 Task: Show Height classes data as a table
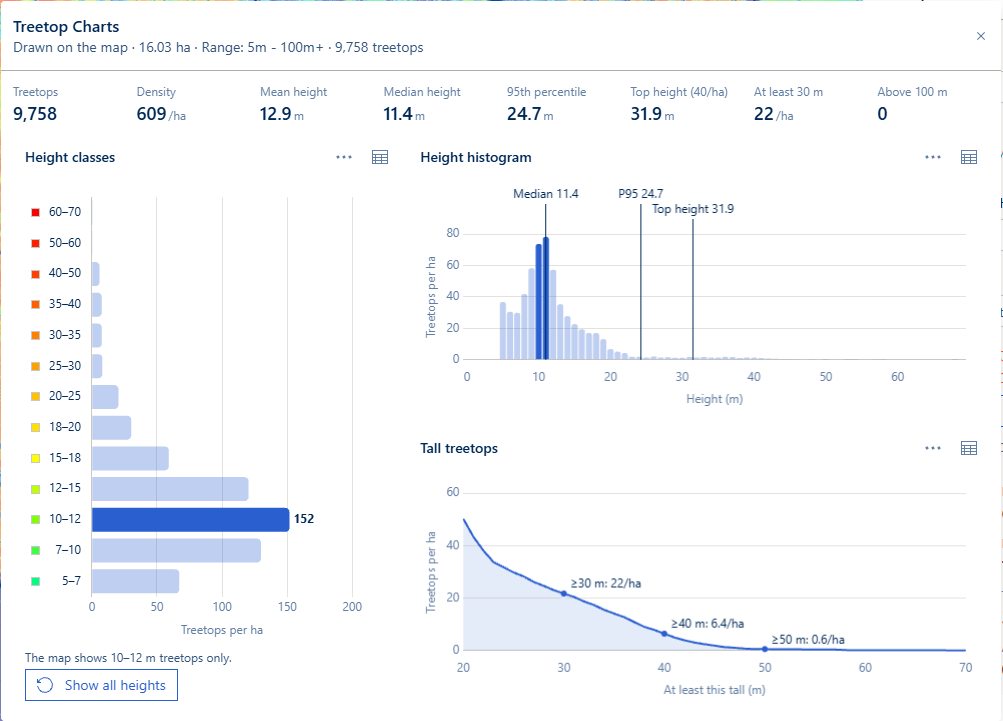(380, 157)
